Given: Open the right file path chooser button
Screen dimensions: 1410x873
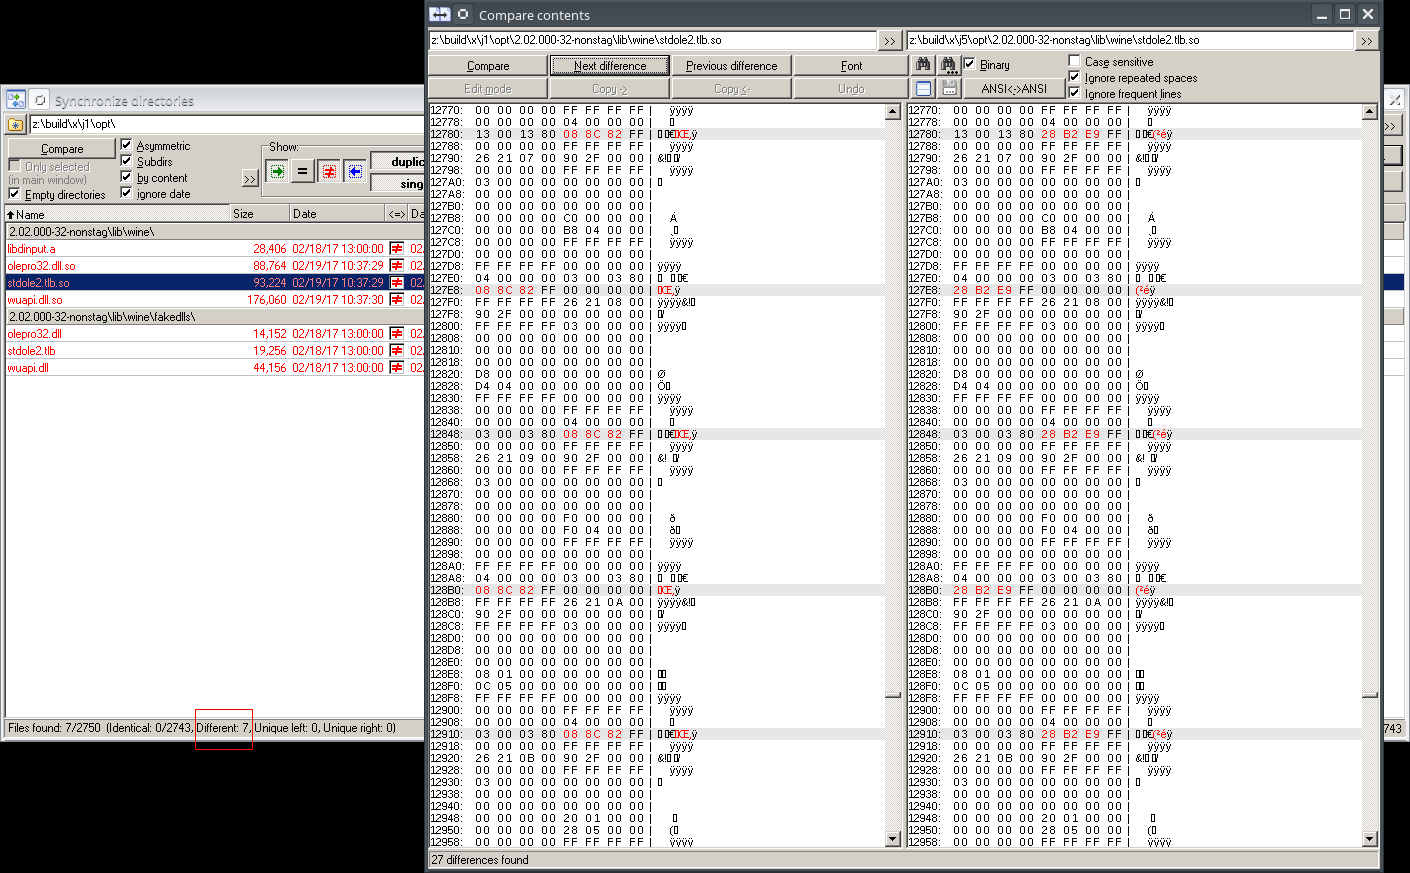Looking at the screenshot, I should tap(1366, 41).
